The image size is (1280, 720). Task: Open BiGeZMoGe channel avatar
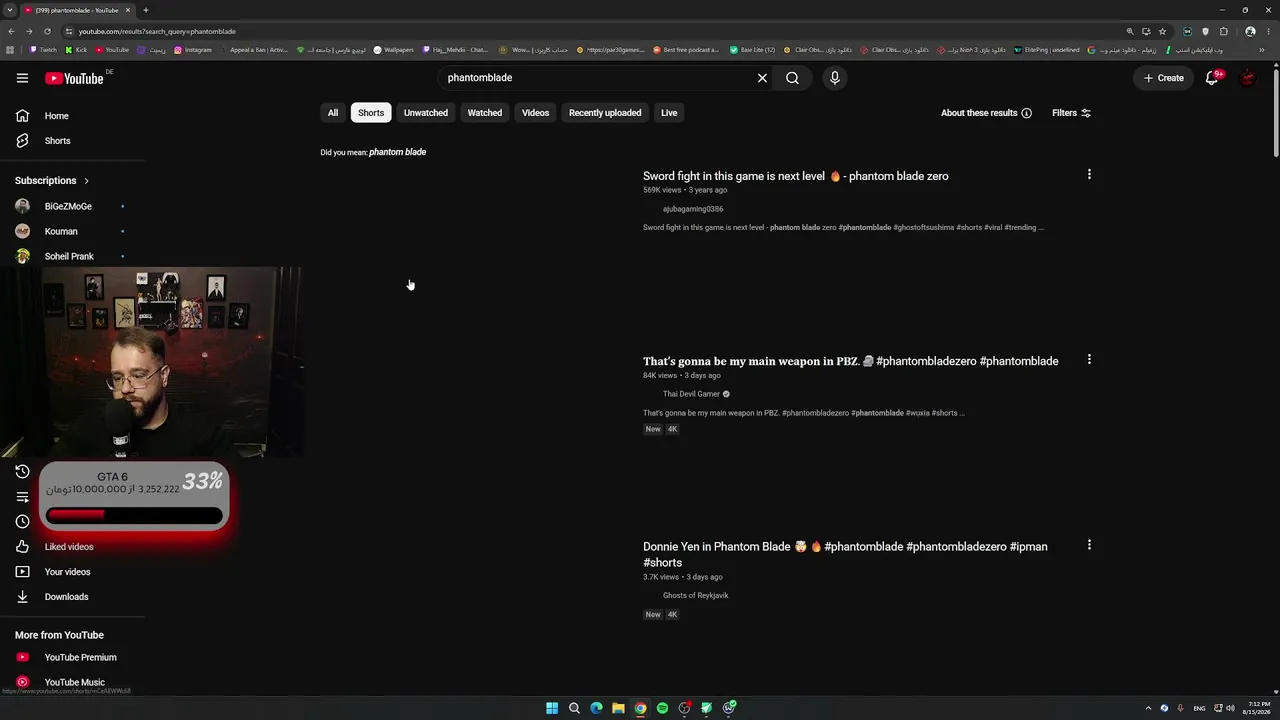pos(22,206)
